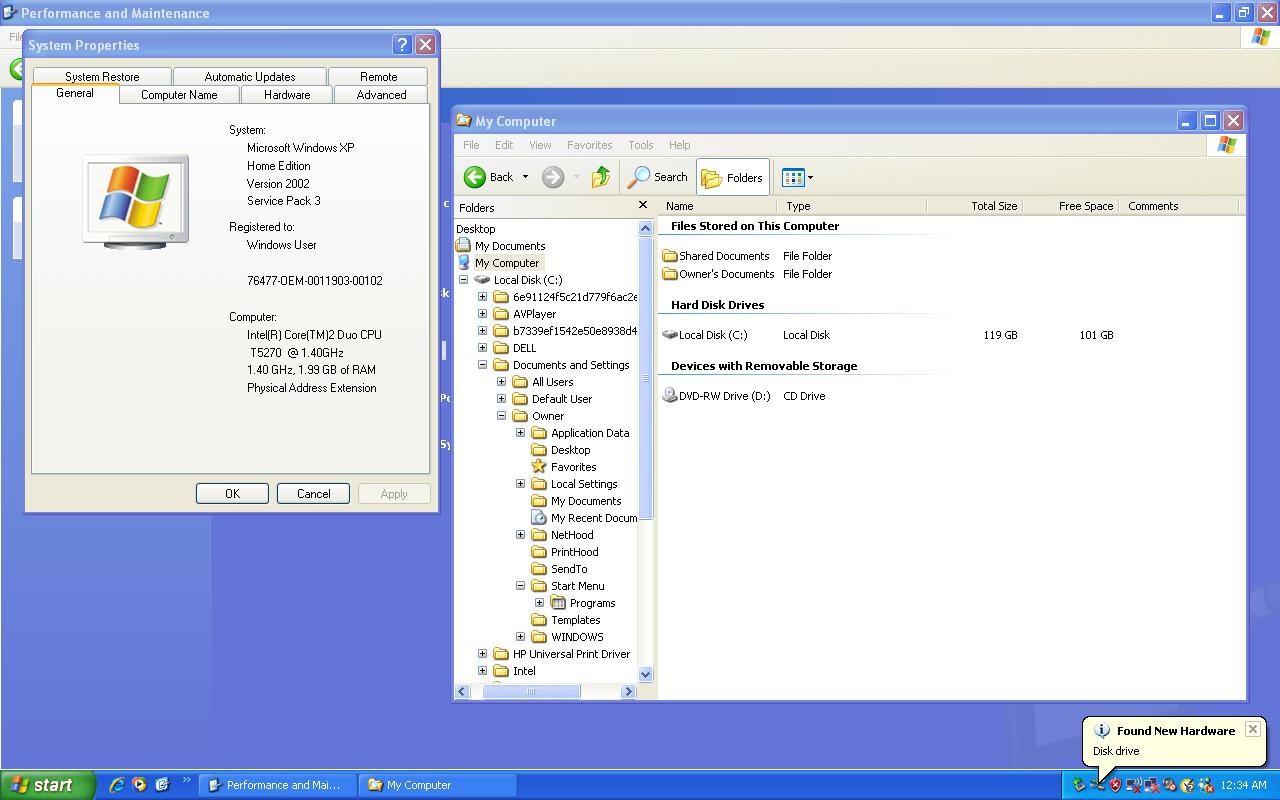Click the help question mark in System Properties
The image size is (1280, 800).
point(402,45)
